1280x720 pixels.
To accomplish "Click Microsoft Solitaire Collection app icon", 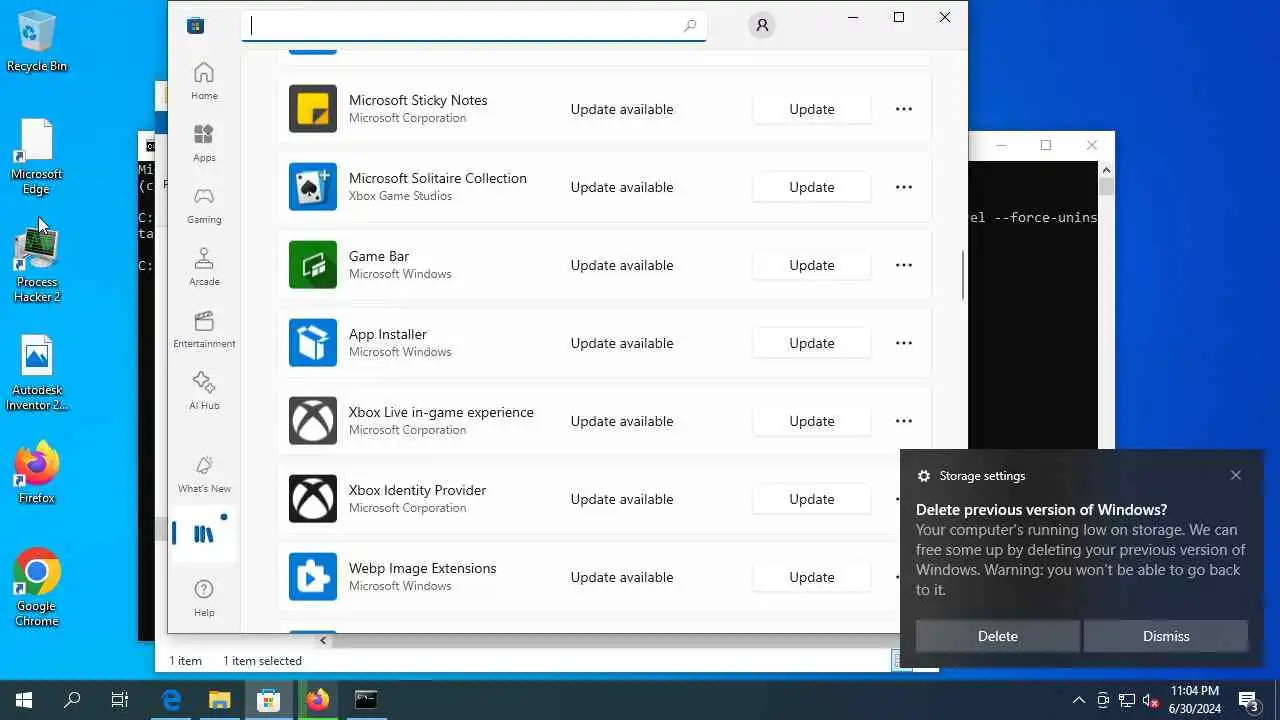I will (x=313, y=187).
